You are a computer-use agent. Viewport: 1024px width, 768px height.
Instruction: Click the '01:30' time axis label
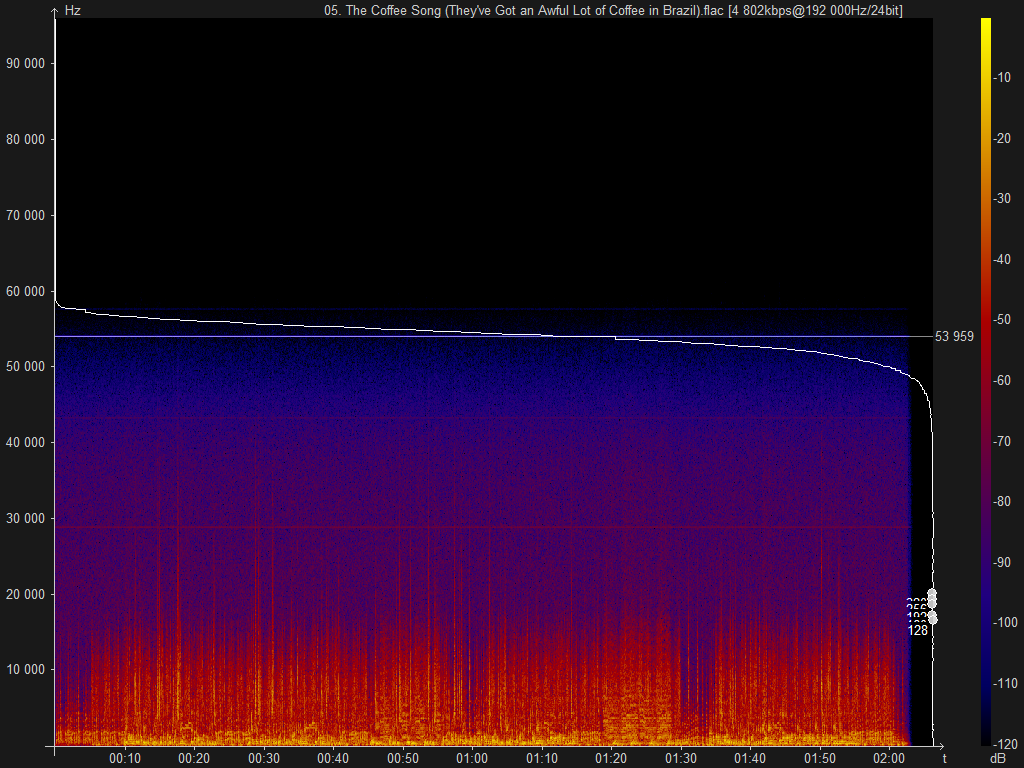[x=681, y=758]
